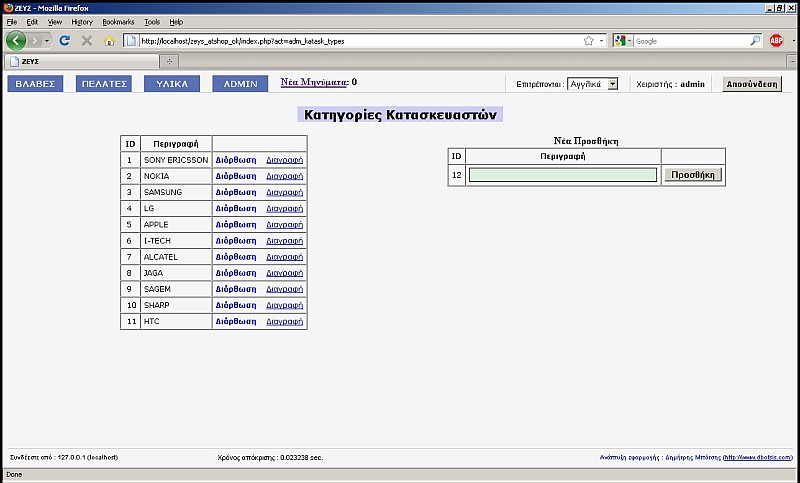800x483 pixels.
Task: Open the Αγγλικά language dropdown
Action: coord(593,84)
